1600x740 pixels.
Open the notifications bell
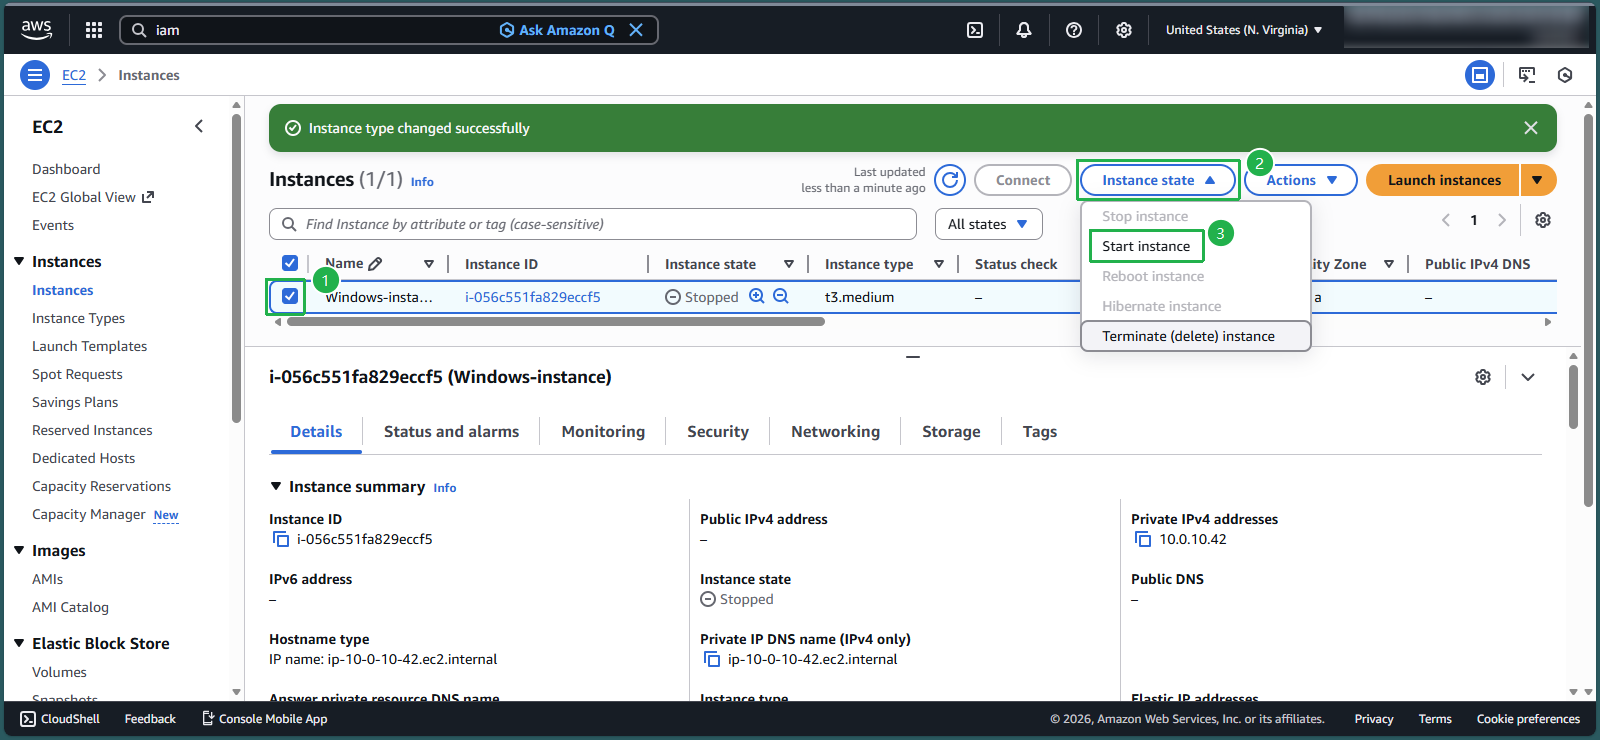click(x=1024, y=30)
